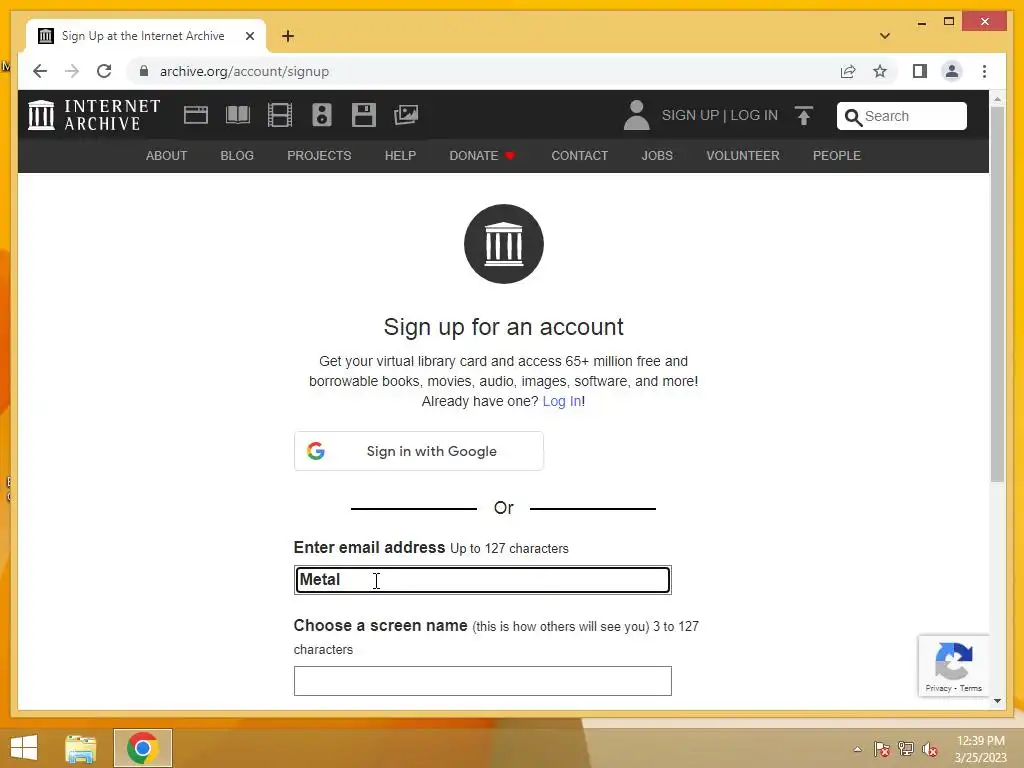Open the Web (Wayback) media icon
This screenshot has height=768, width=1024.
pos(196,115)
